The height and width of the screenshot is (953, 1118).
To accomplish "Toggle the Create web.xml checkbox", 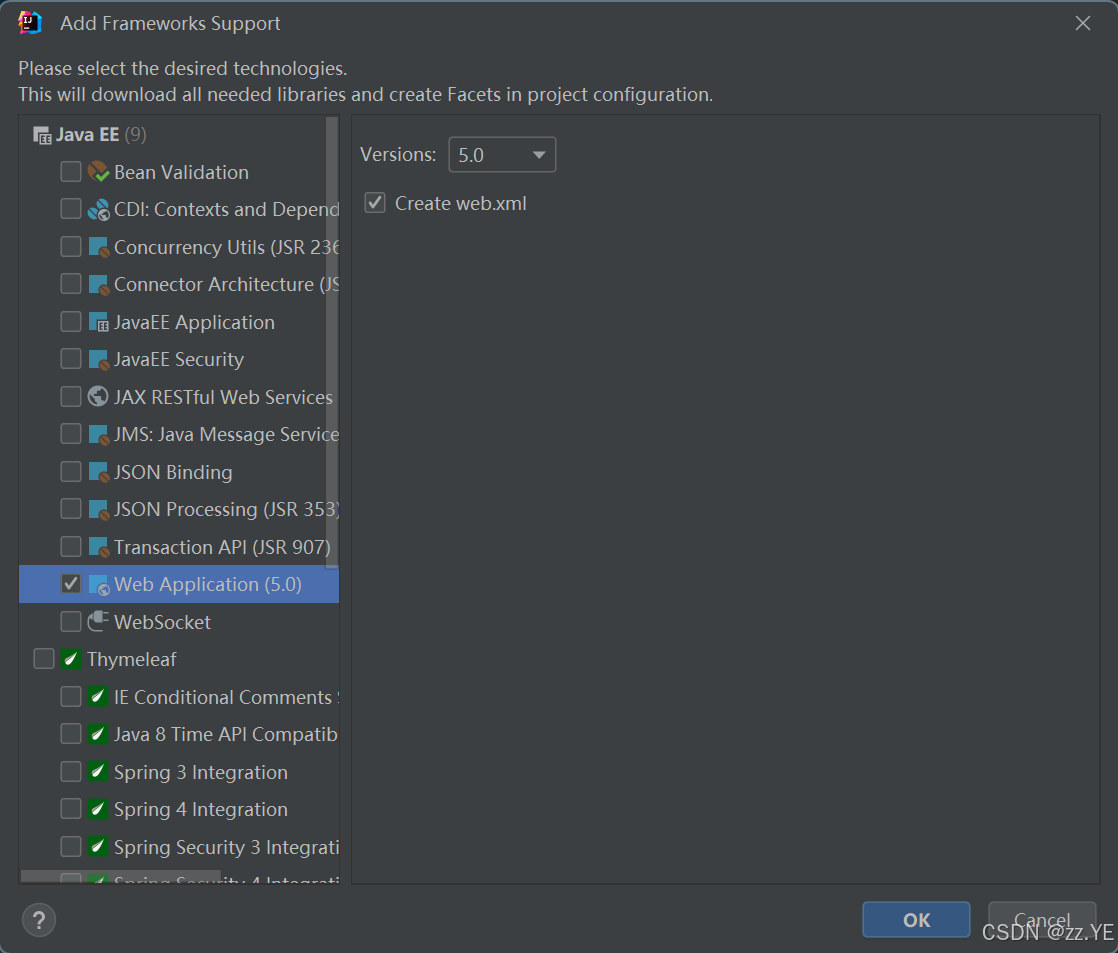I will click(375, 202).
